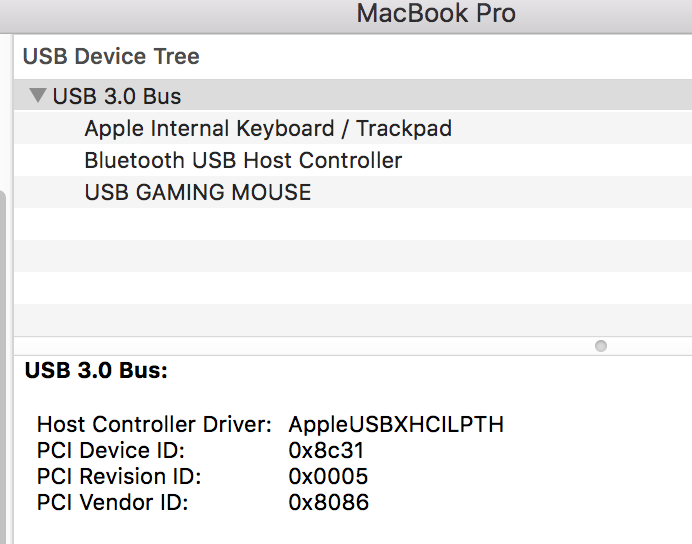Image resolution: width=692 pixels, height=544 pixels.
Task: Click the sidebar scrollbar at left edge
Action: pos(3,366)
